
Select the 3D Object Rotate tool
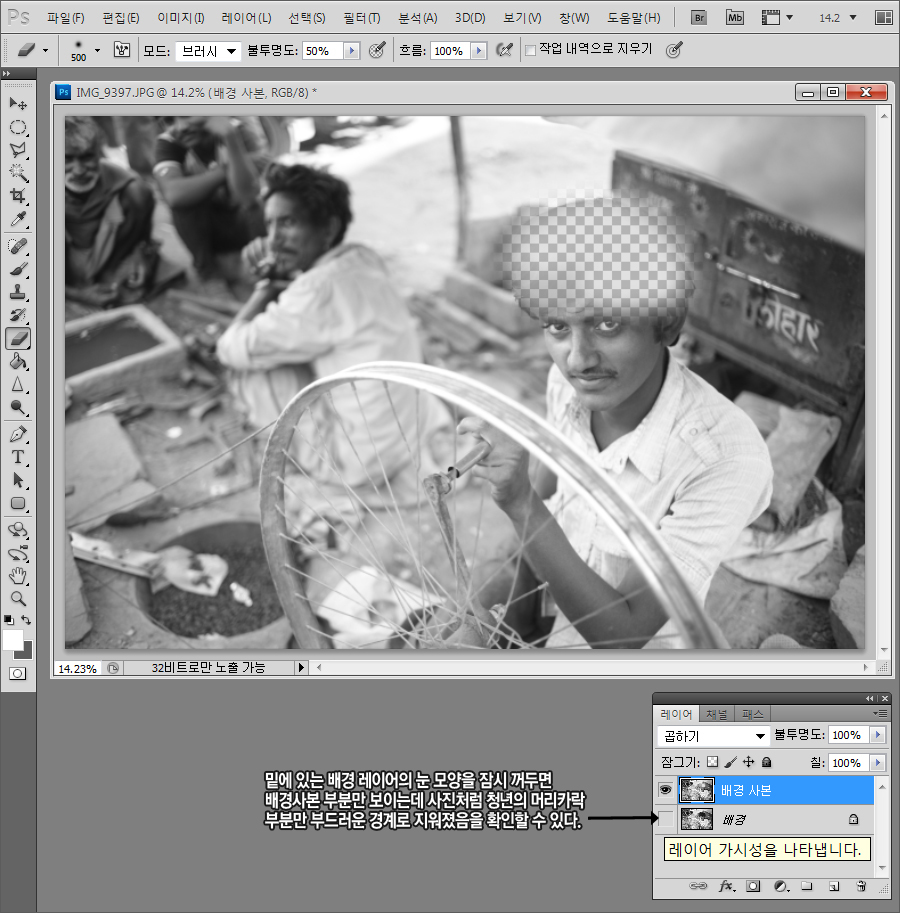point(18,530)
